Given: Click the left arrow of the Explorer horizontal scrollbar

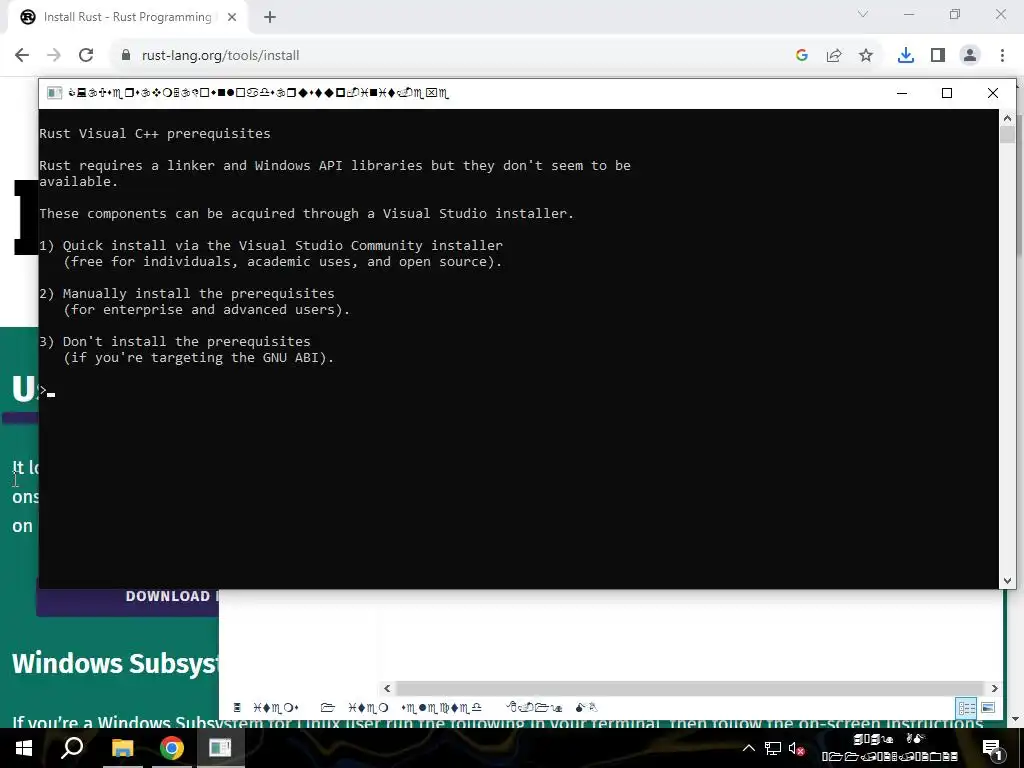Looking at the screenshot, I should click(387, 688).
